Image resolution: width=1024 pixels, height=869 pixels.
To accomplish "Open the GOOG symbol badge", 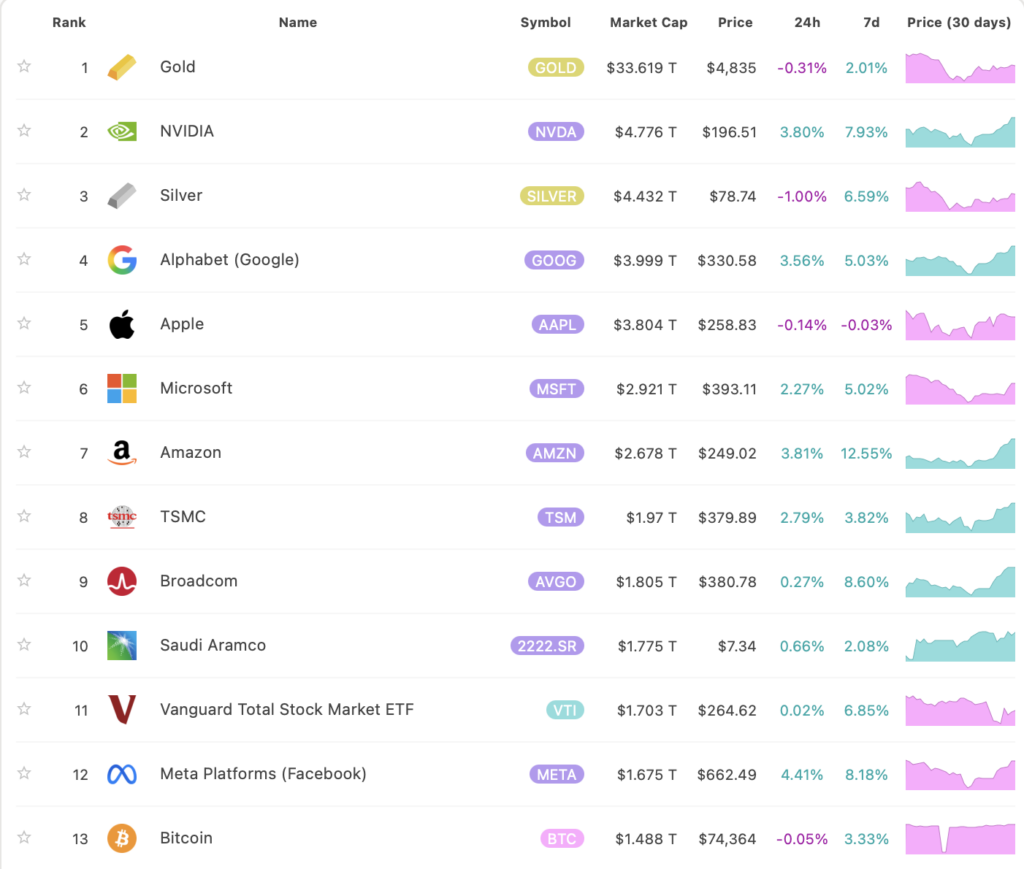I will [x=554, y=260].
